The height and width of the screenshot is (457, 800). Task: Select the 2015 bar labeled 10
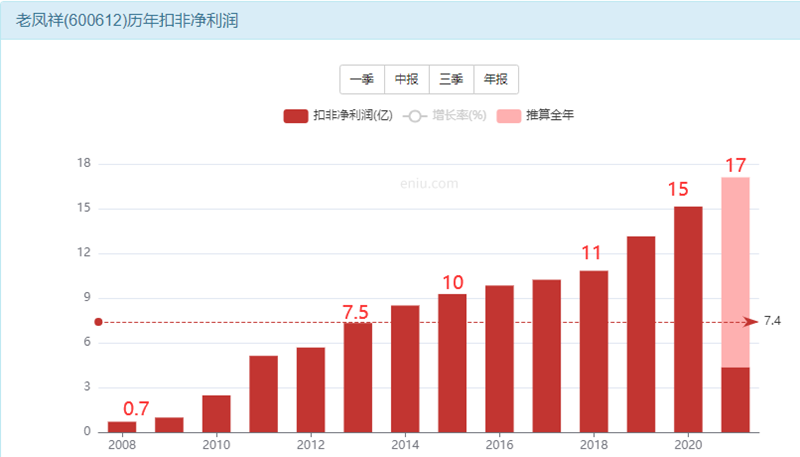(453, 363)
